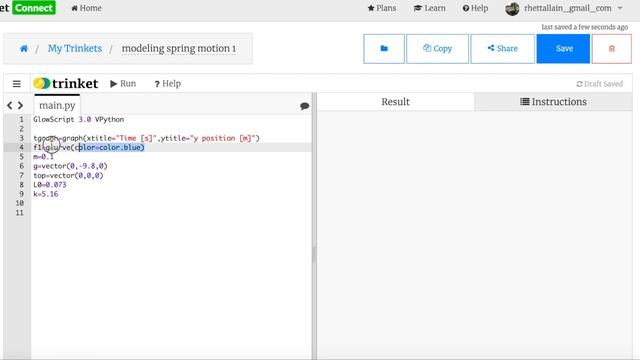Click line 8 'L0=0.073'
This screenshot has width=640, height=360.
[x=50, y=185]
